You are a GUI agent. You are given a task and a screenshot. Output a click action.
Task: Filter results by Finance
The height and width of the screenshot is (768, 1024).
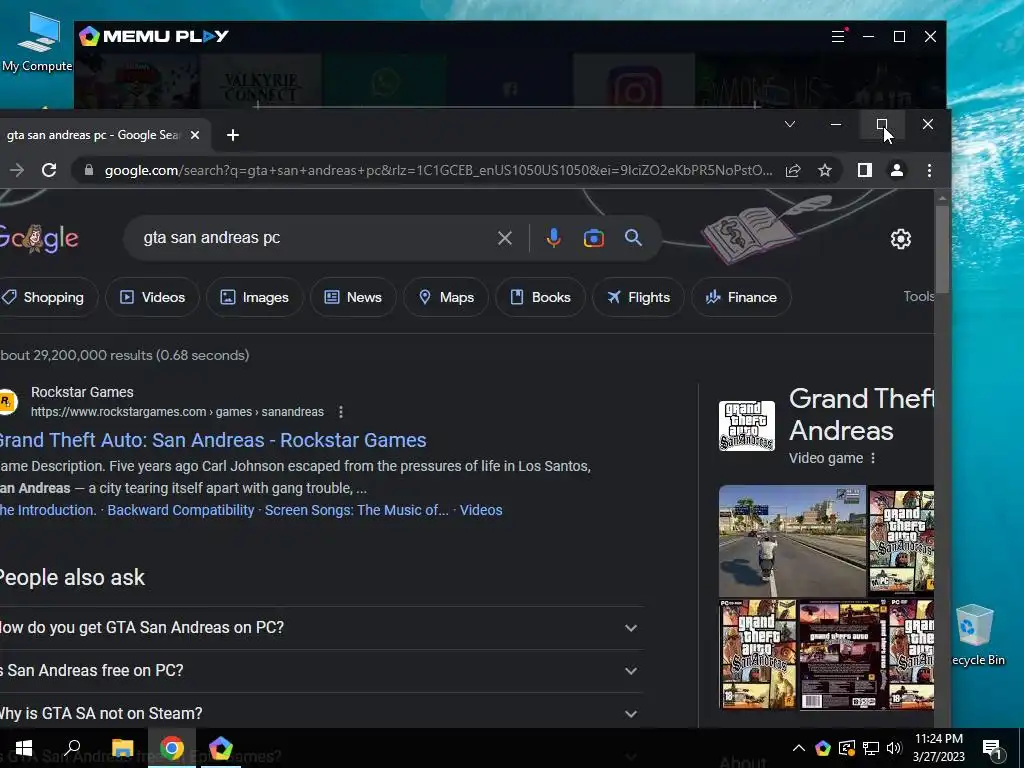click(741, 298)
